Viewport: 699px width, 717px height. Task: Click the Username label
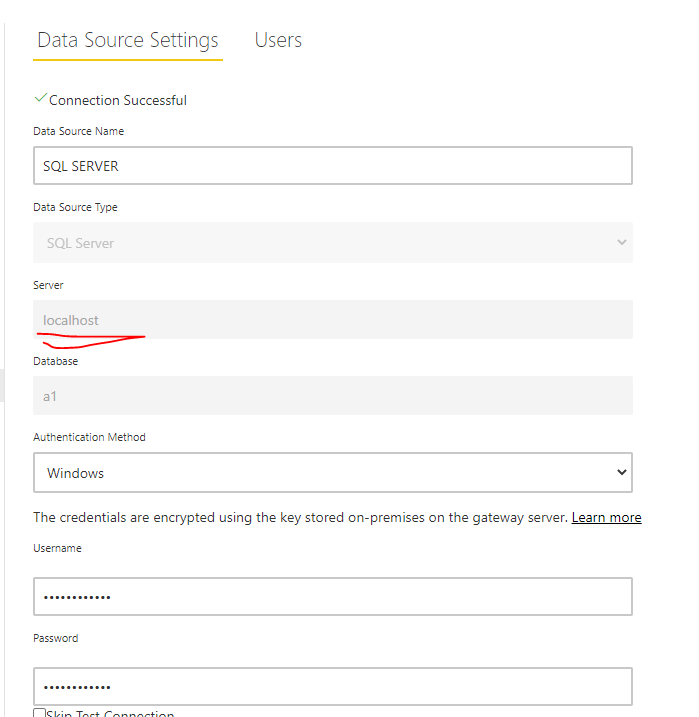click(57, 548)
